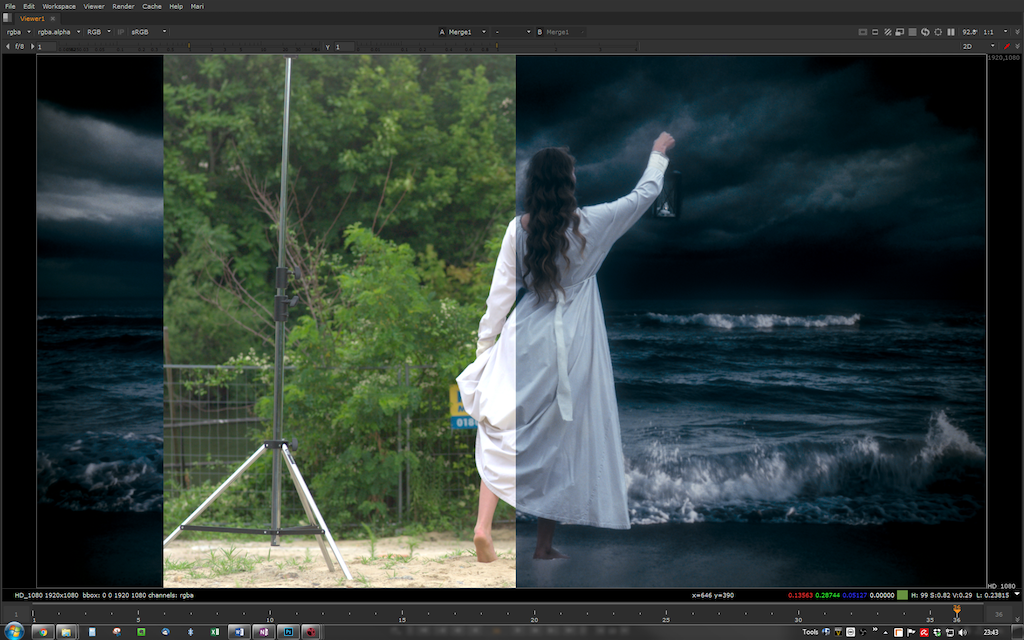Expand the sRGB colorspace dropdown
This screenshot has width=1024, height=640.
(x=148, y=32)
